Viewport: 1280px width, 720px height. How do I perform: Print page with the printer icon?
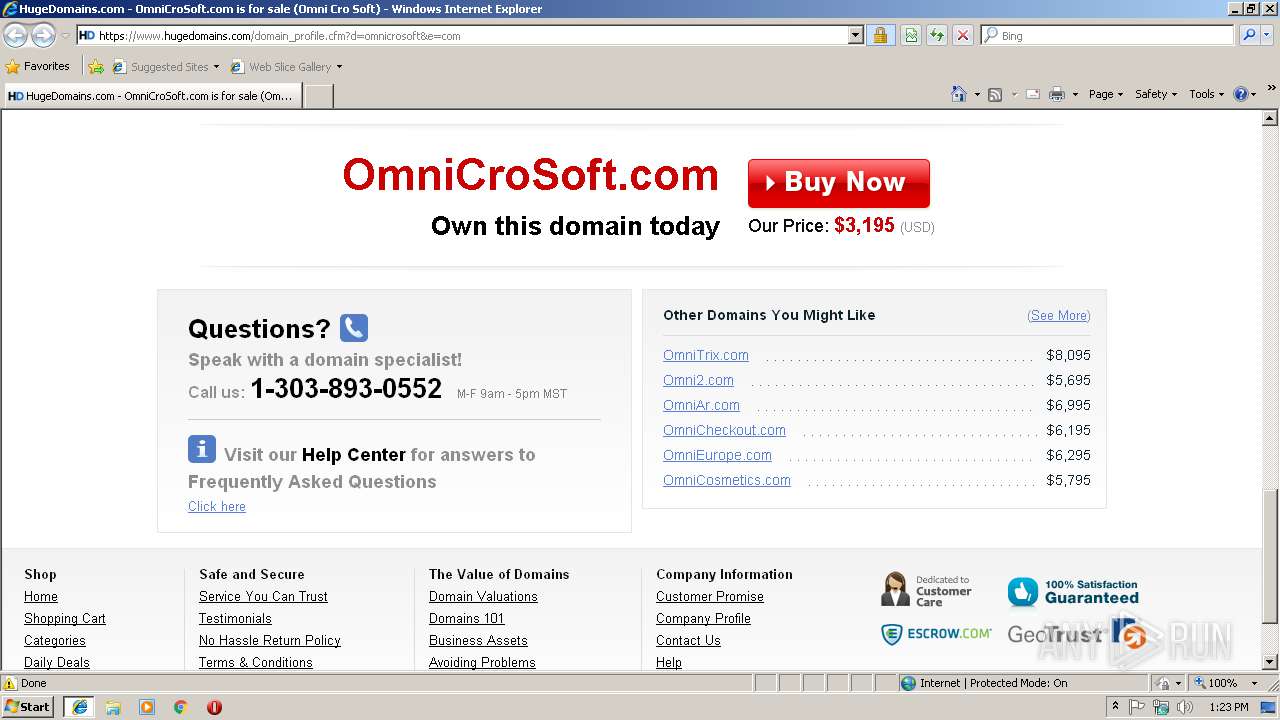(x=1057, y=94)
